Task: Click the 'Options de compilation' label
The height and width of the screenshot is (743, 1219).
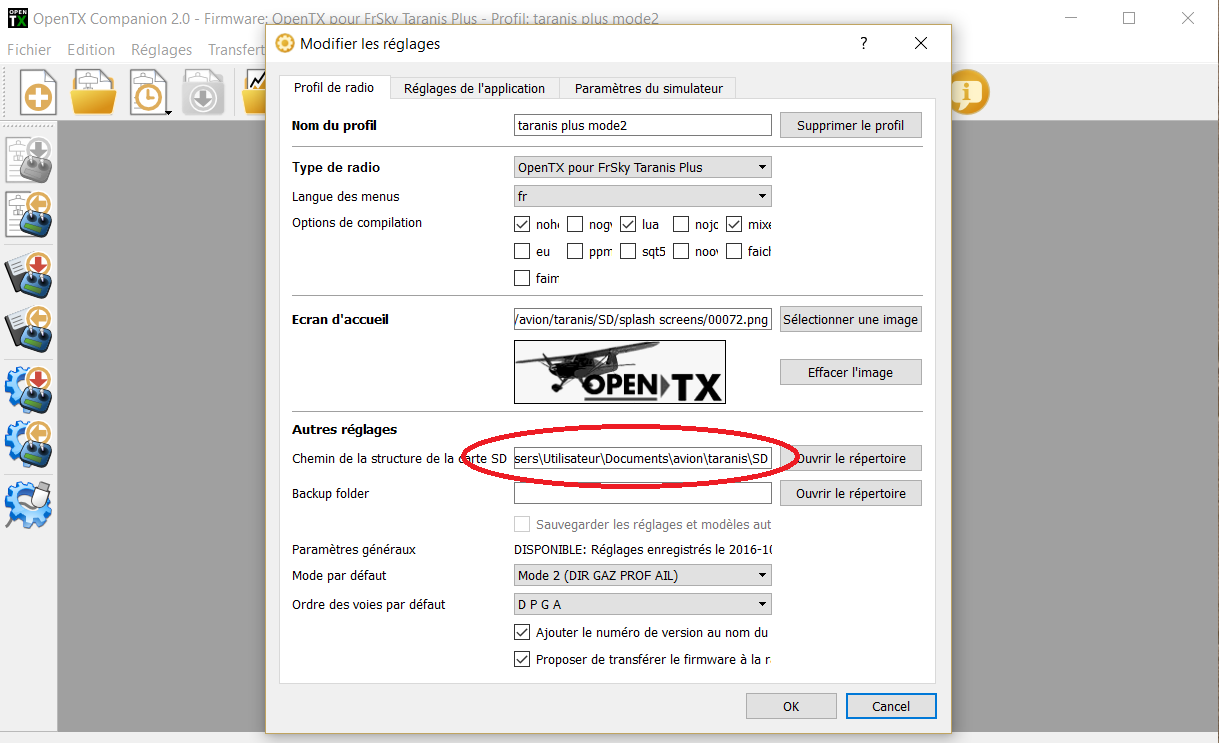Action: click(x=357, y=222)
